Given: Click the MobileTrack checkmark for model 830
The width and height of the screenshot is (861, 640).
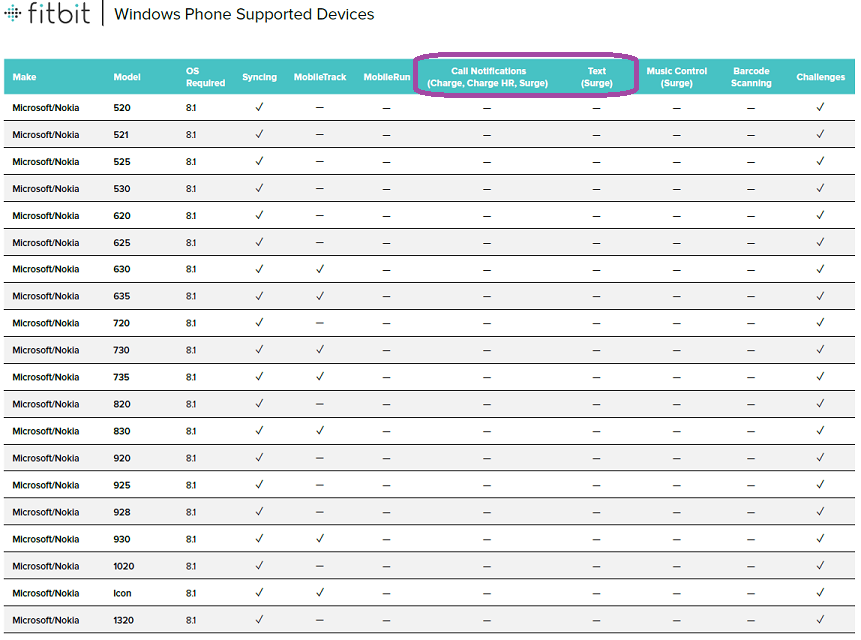Looking at the screenshot, I should coord(320,430).
